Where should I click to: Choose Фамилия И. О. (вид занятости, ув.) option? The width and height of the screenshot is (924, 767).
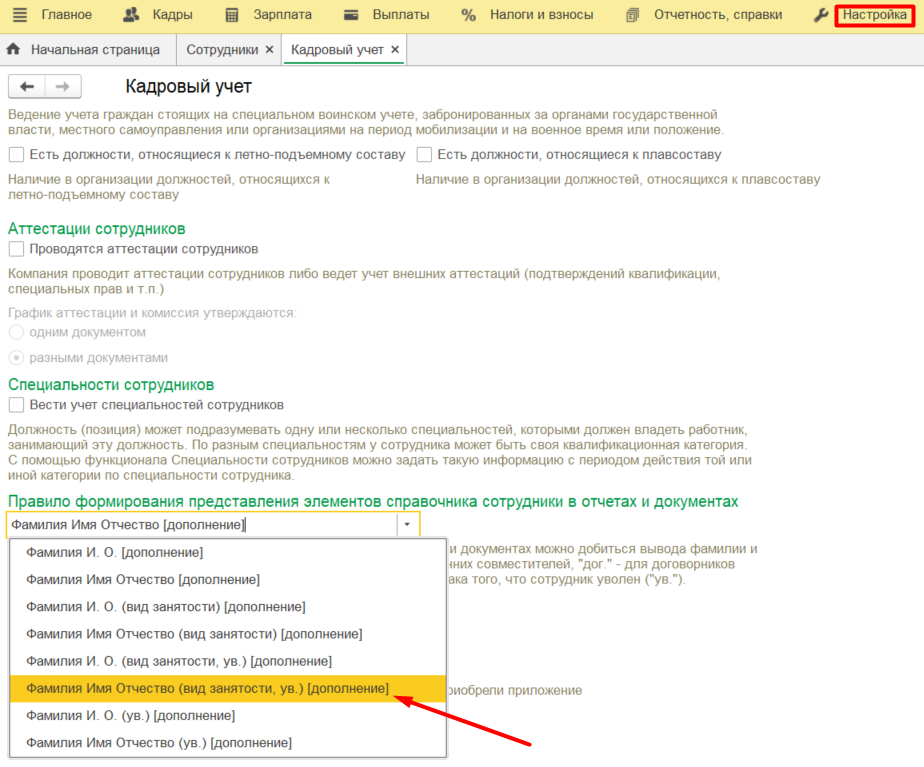pyautogui.click(x=228, y=661)
